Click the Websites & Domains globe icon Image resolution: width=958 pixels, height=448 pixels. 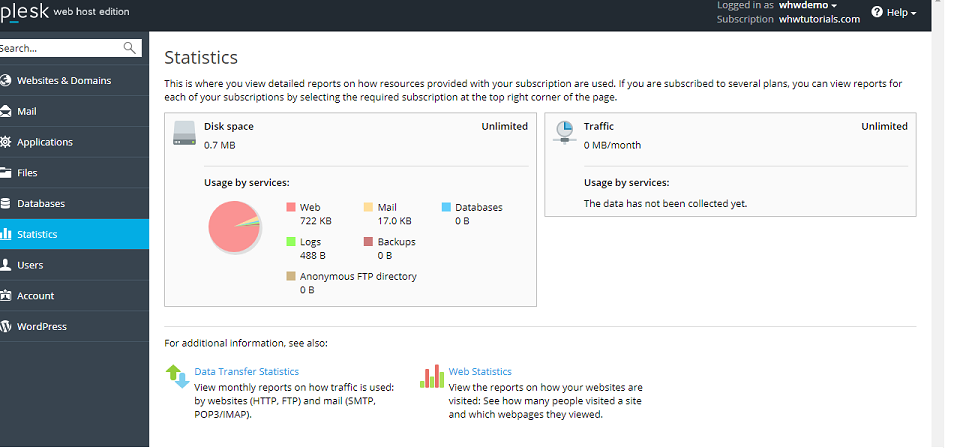[6, 81]
